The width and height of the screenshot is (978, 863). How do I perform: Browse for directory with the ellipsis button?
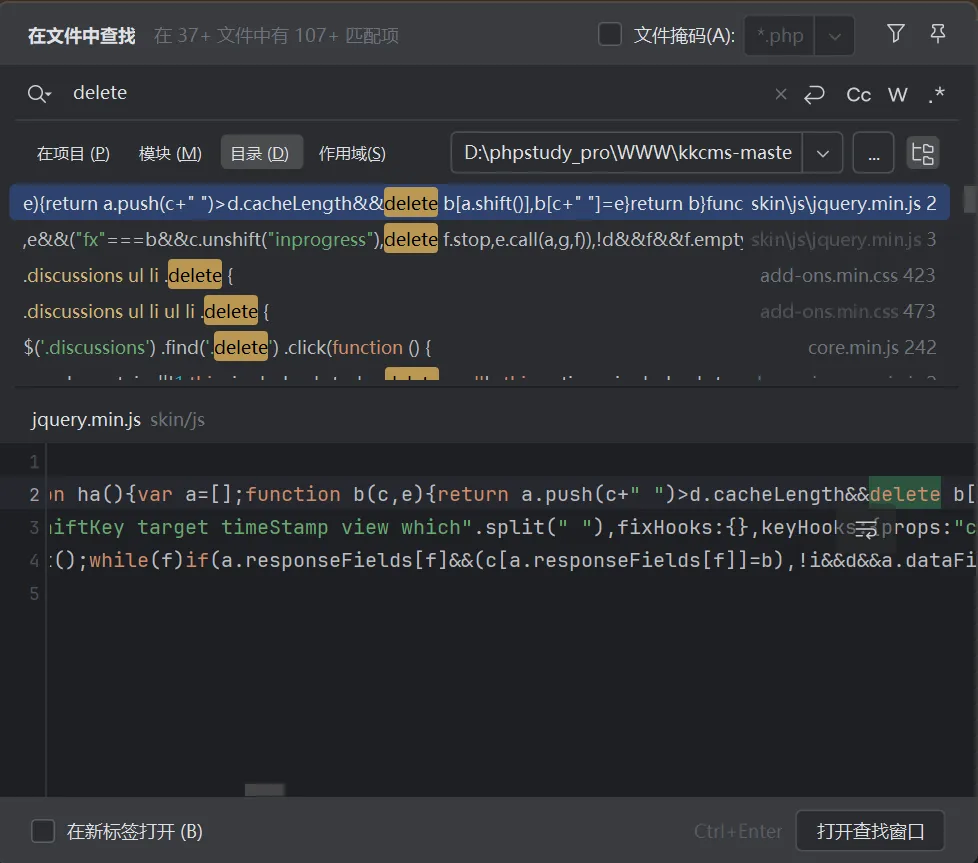tap(873, 154)
